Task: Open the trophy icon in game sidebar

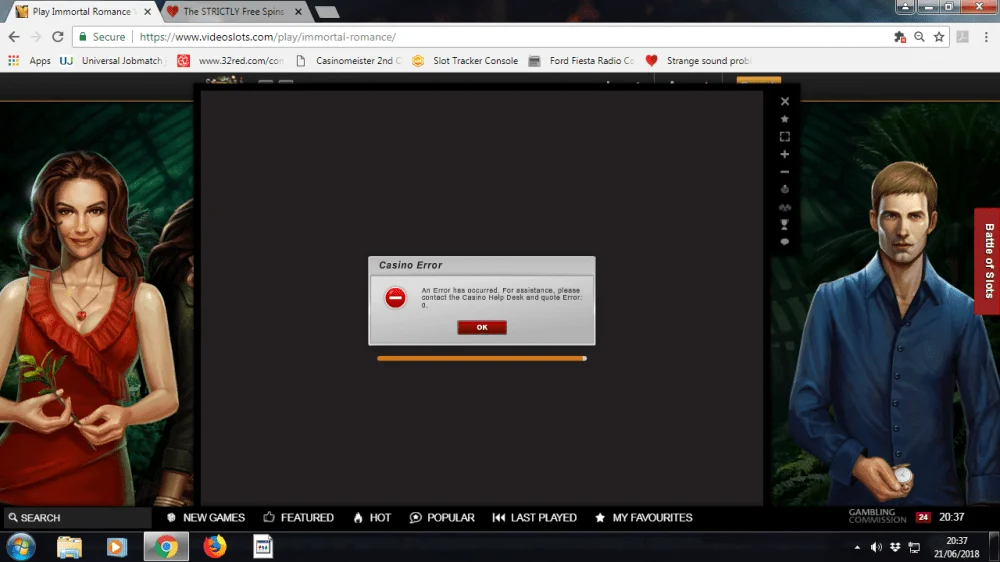Action: tap(784, 225)
